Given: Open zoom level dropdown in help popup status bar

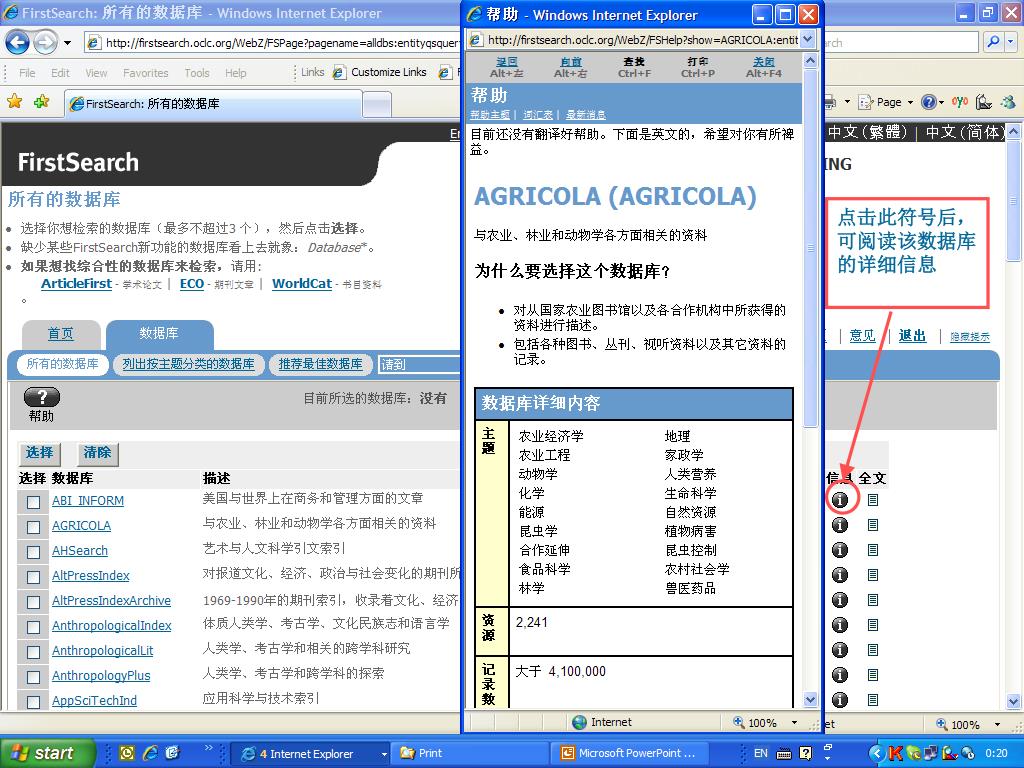Looking at the screenshot, I should pyautogui.click(x=794, y=722).
